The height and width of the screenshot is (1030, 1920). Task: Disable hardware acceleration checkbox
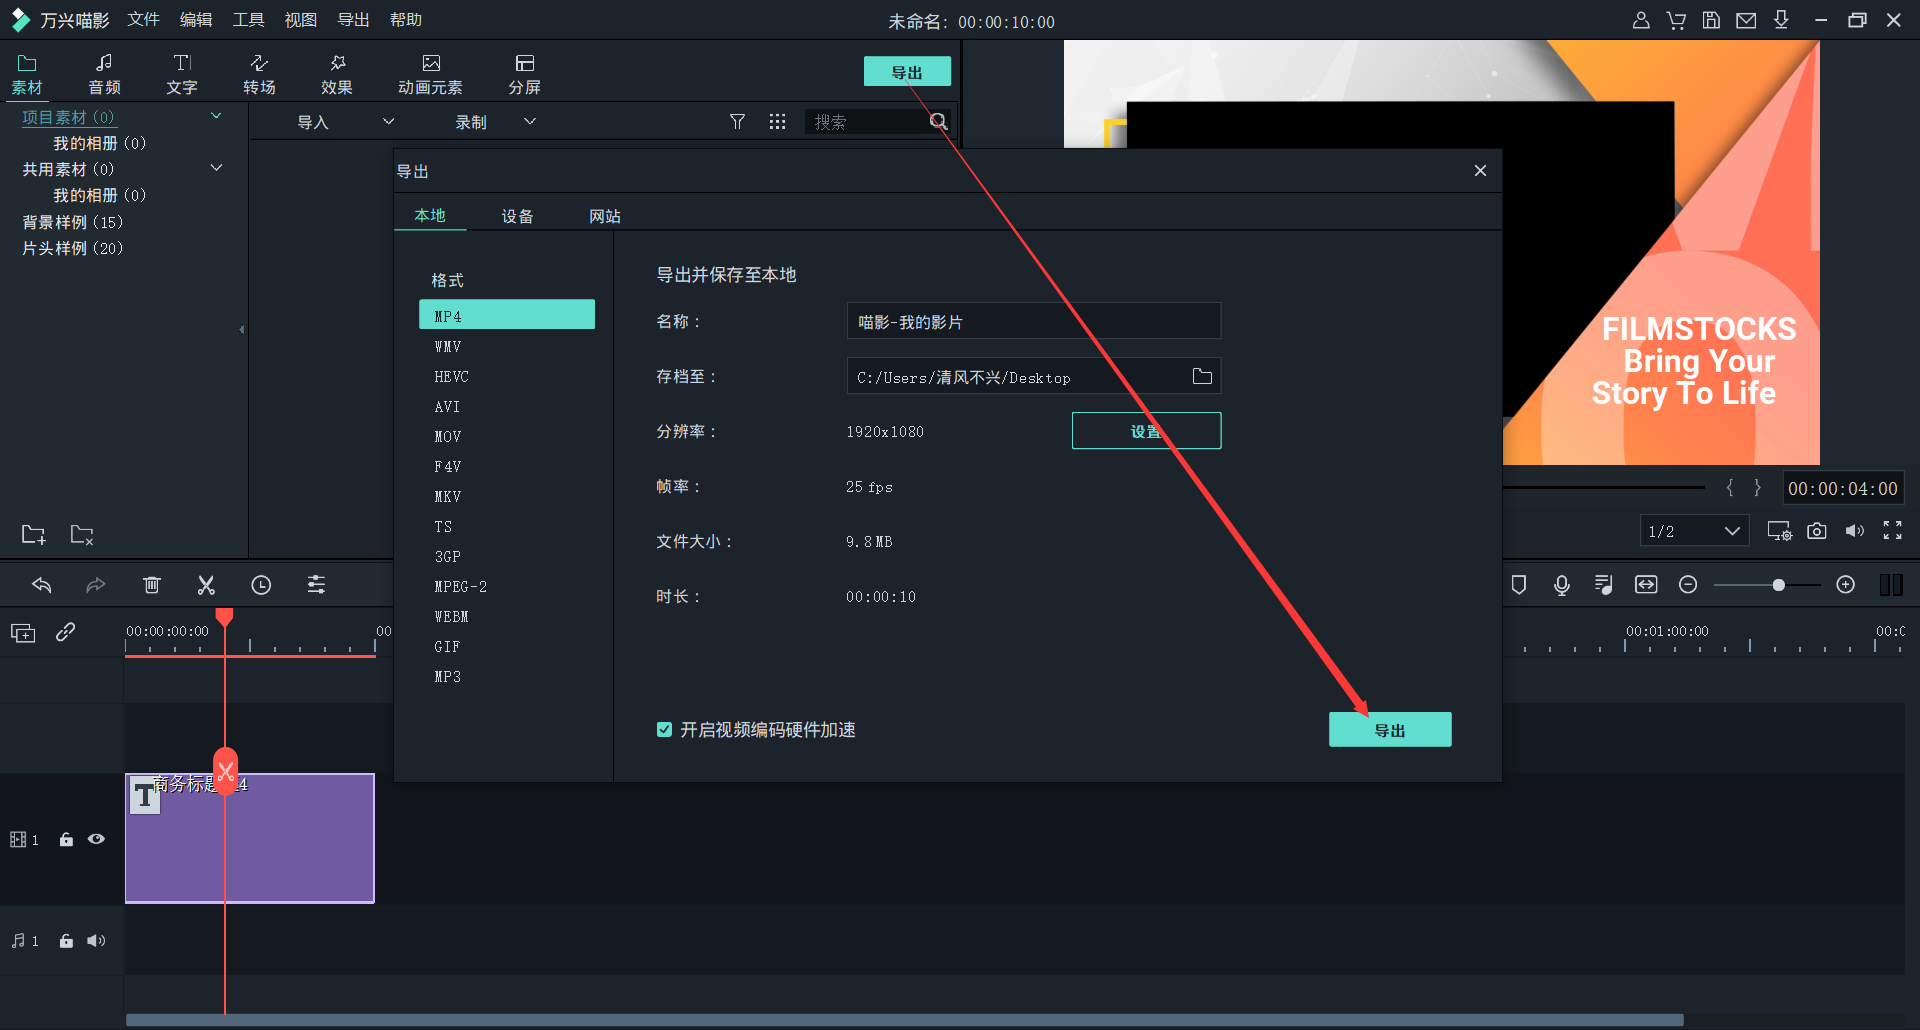(664, 730)
